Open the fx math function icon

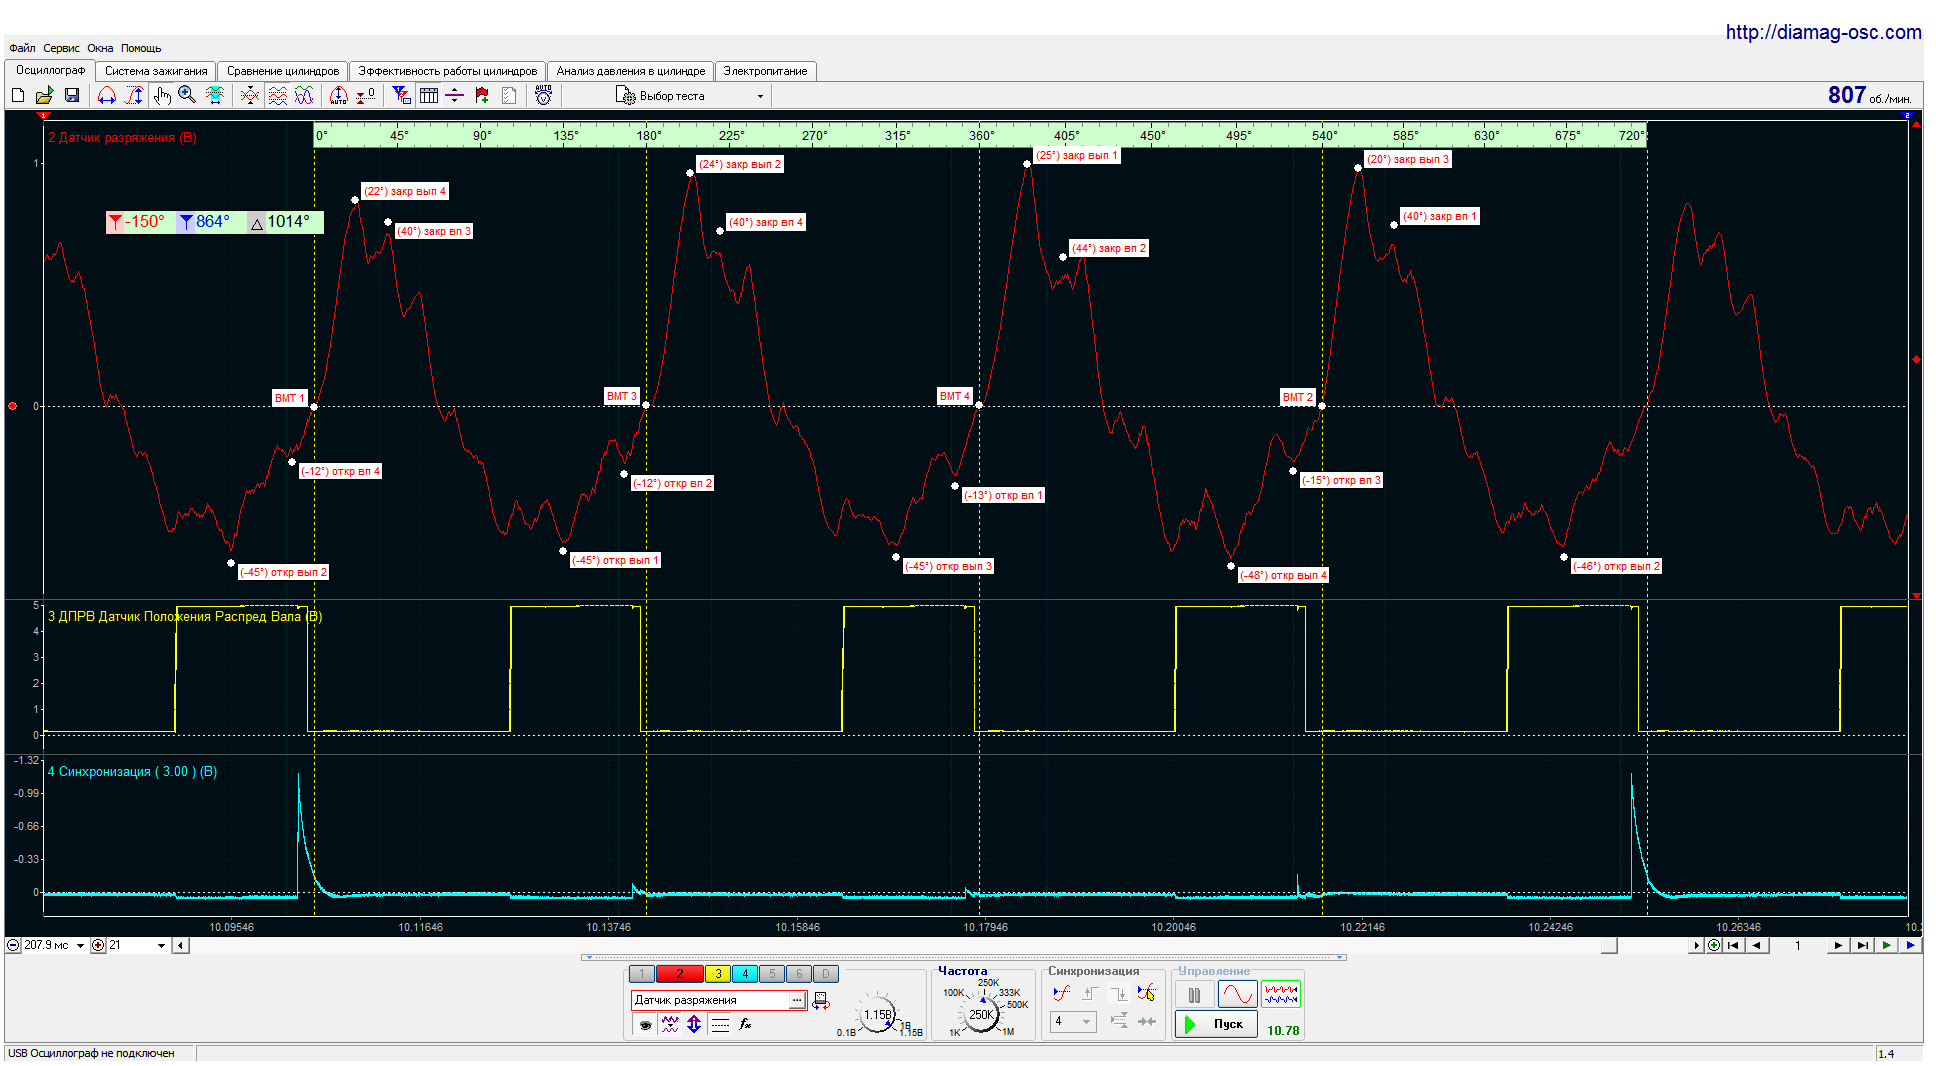(746, 1024)
